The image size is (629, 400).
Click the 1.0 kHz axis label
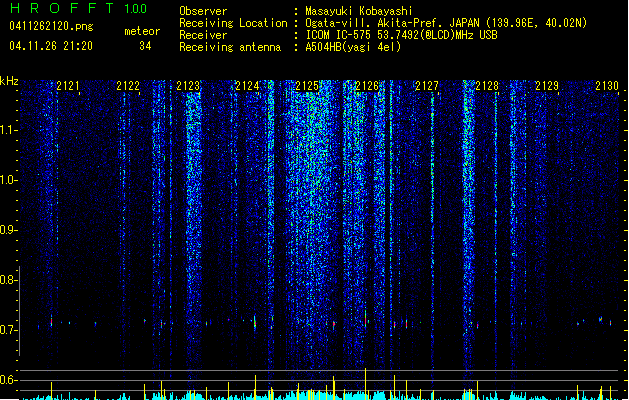8,180
